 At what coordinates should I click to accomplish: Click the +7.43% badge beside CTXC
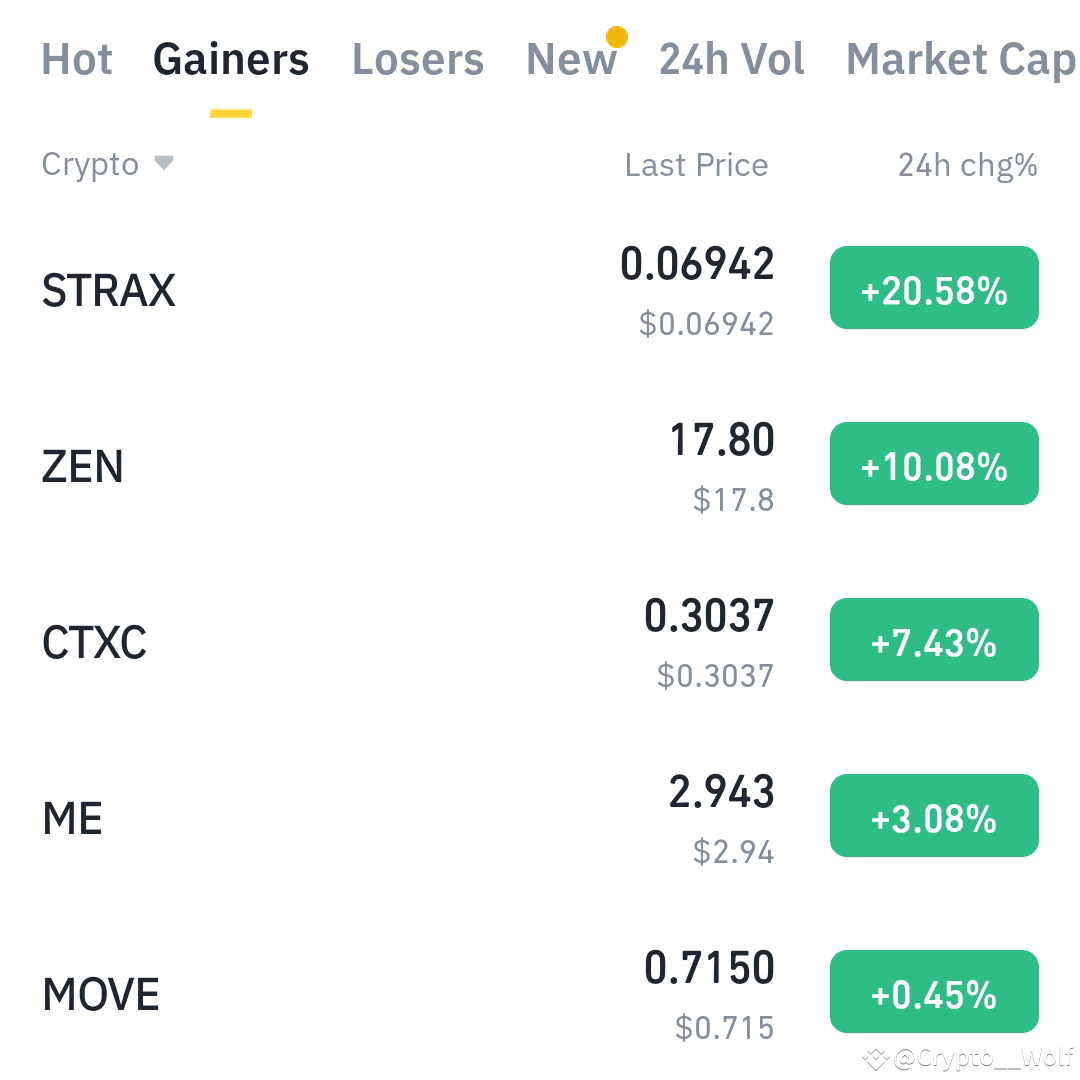tap(934, 639)
